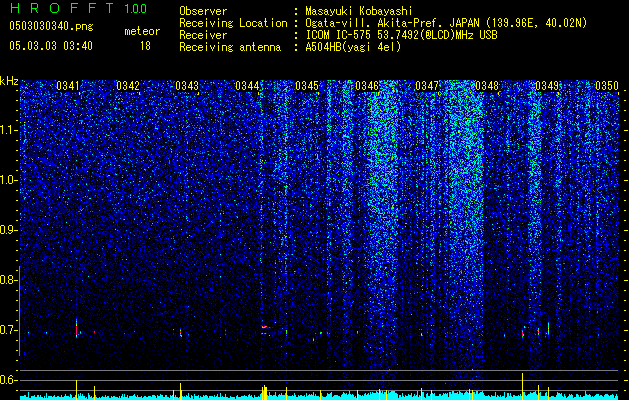Click the 0349 time marker
The height and width of the screenshot is (400, 629).
coord(547,86)
